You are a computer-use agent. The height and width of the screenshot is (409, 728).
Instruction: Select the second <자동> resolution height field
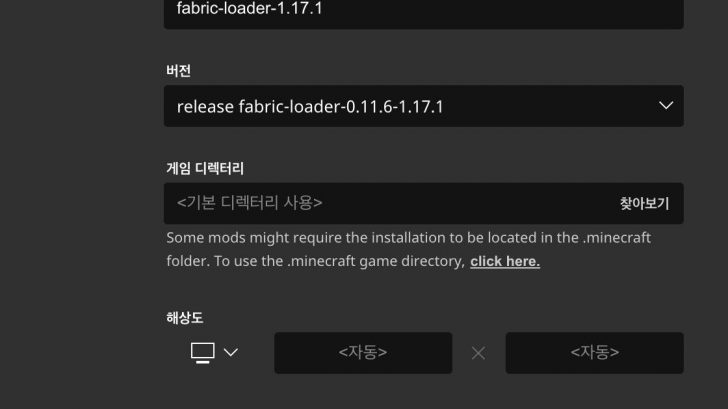(594, 353)
